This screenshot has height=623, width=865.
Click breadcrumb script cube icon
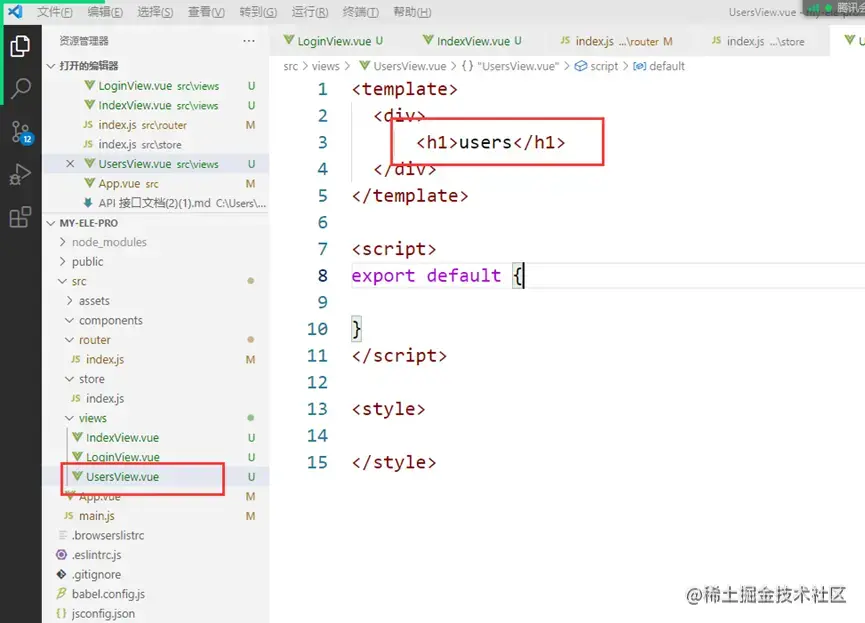click(581, 66)
